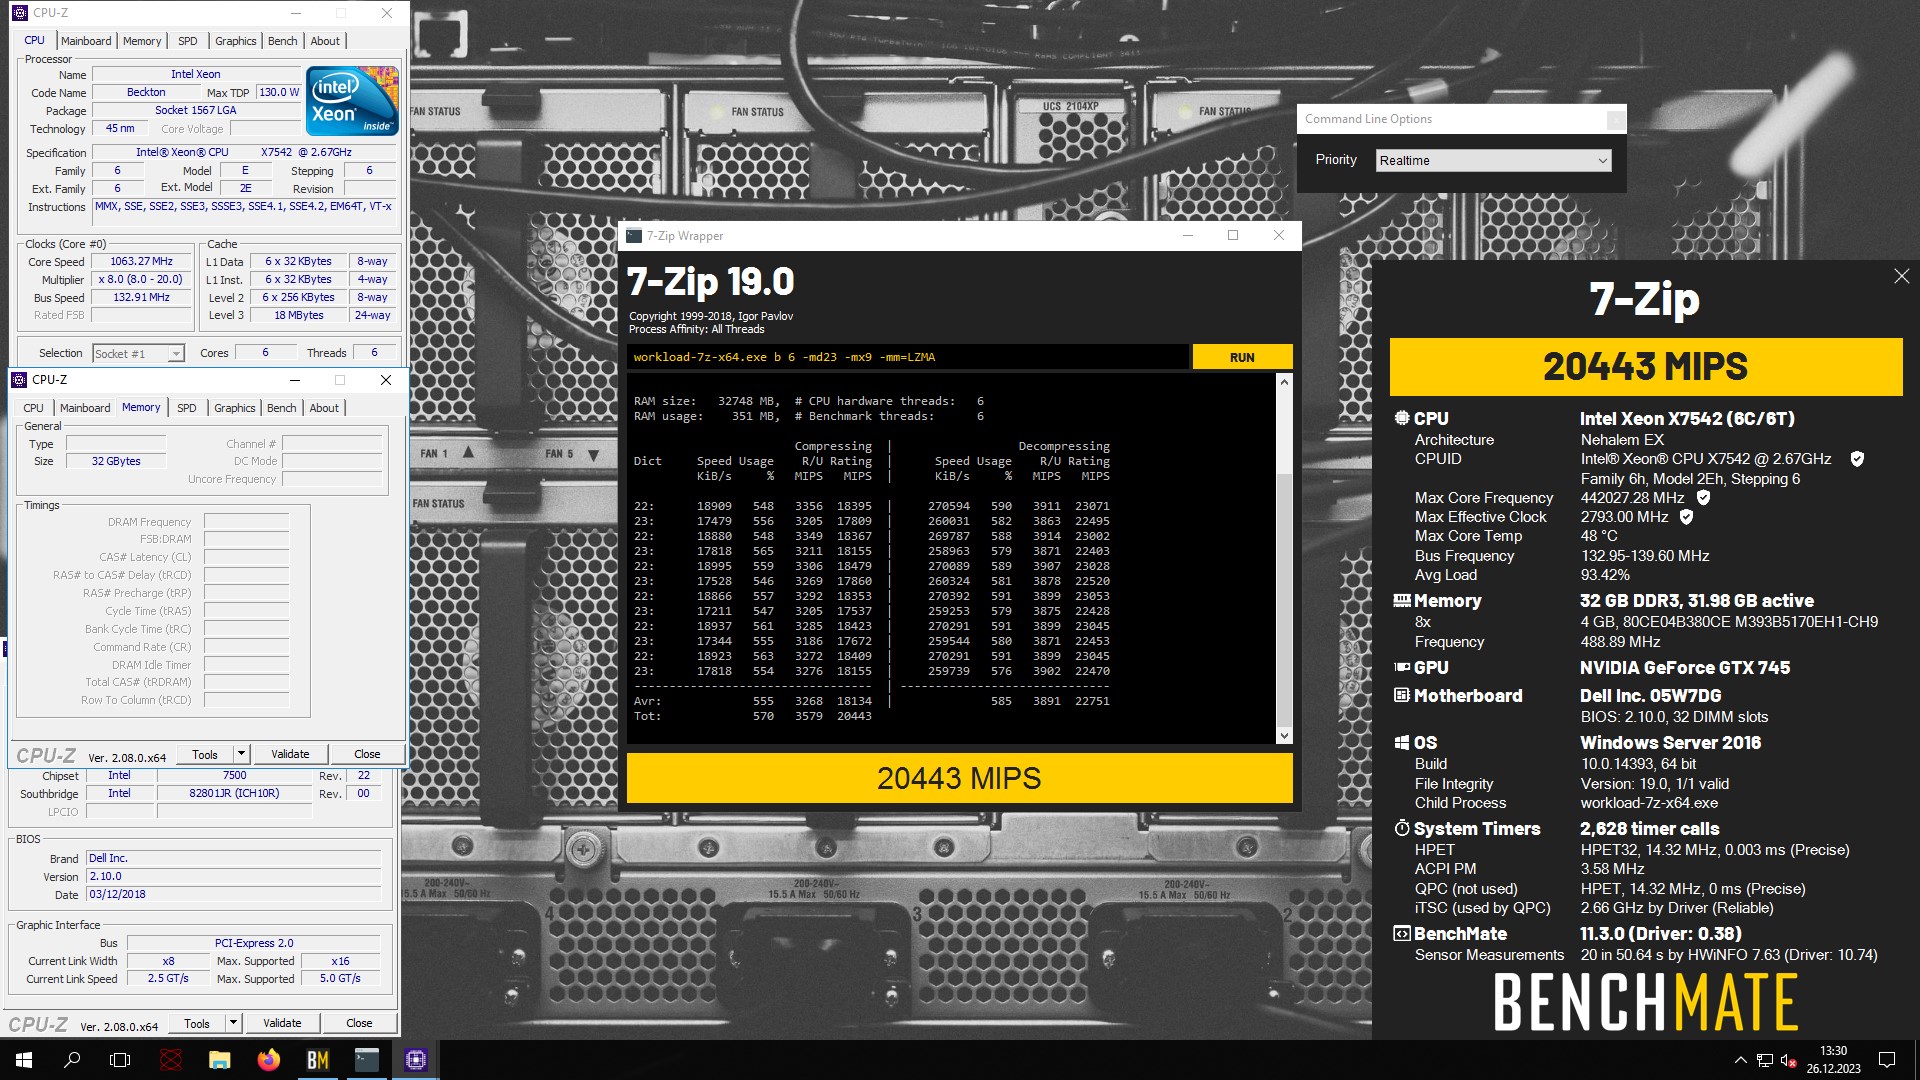Click the shield beside Max Effective Clock
The image size is (1920, 1080).
[x=1686, y=517]
